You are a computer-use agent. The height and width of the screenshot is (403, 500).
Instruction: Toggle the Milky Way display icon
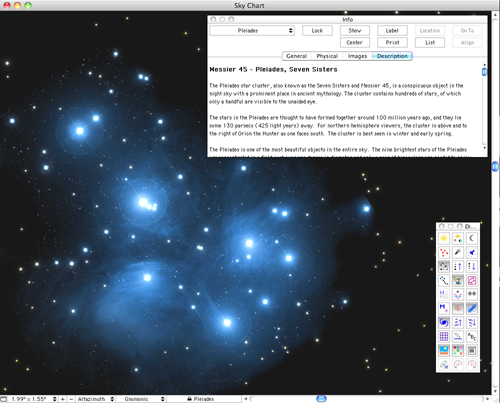click(x=472, y=308)
